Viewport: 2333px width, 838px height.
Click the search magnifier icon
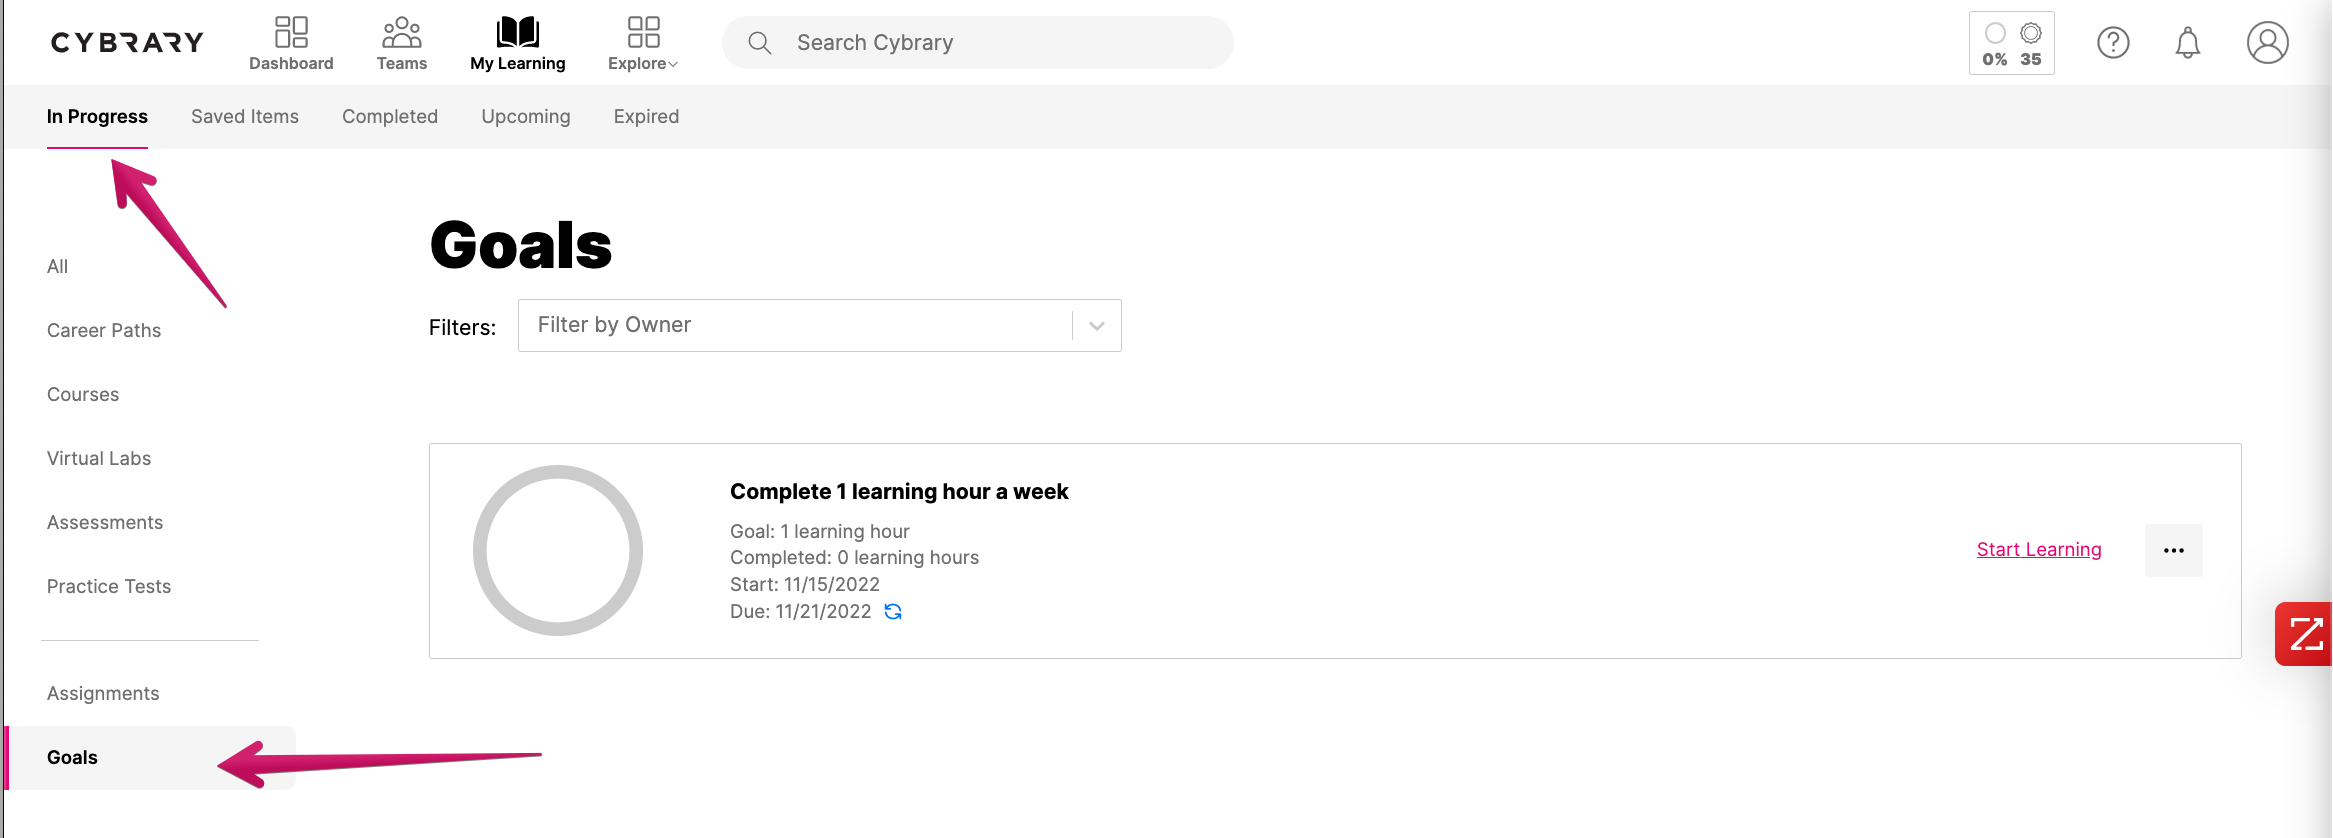point(760,43)
